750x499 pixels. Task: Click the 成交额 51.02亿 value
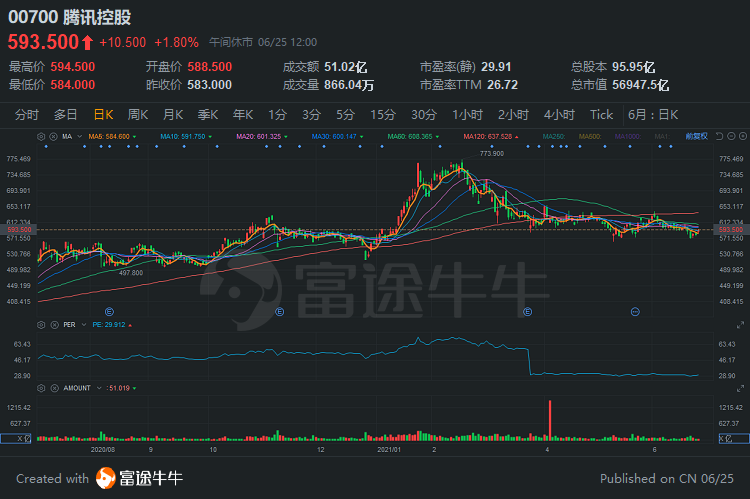point(345,67)
